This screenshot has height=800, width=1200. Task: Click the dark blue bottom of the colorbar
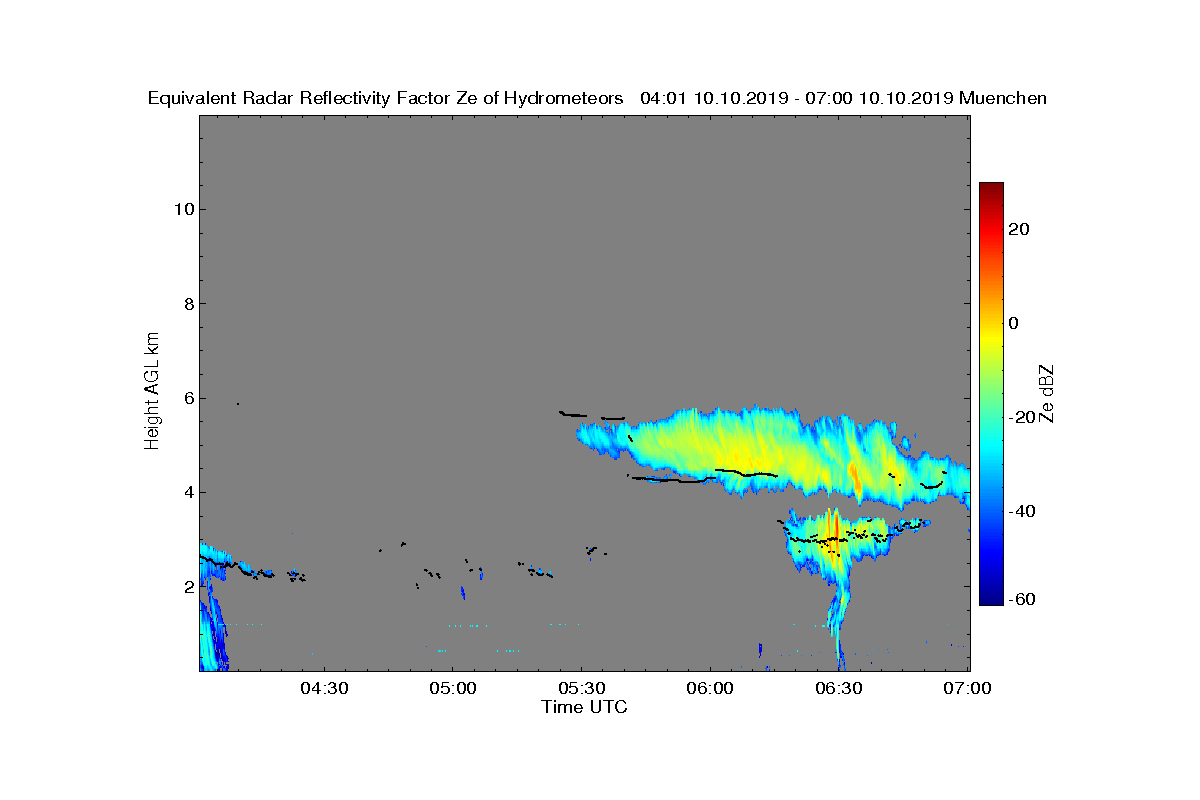pyautogui.click(x=991, y=599)
